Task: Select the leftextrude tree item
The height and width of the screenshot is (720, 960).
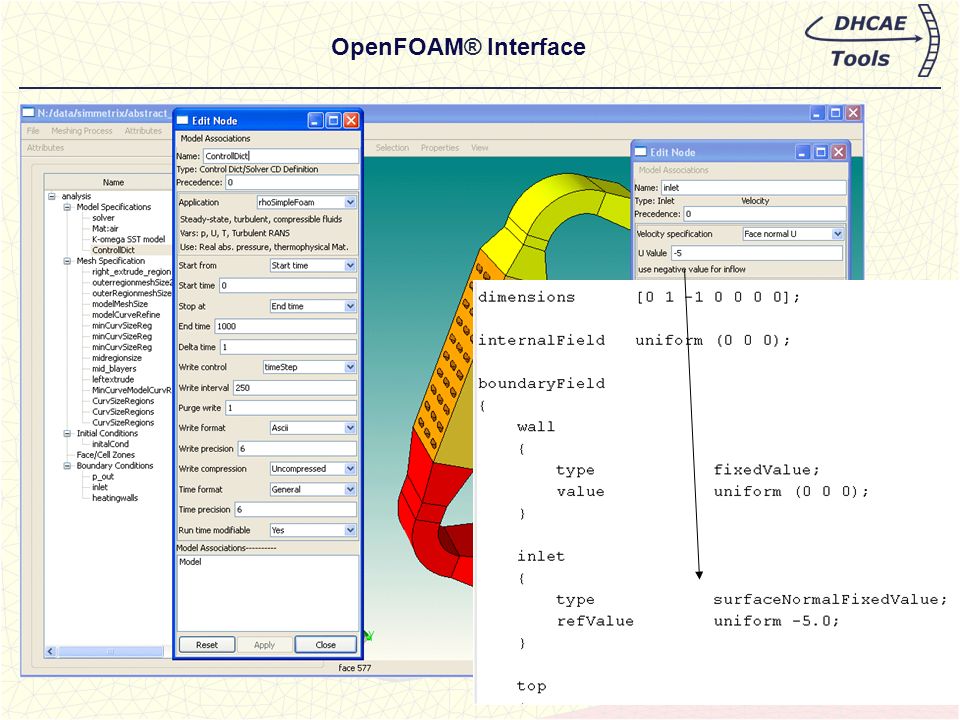Action: click(x=113, y=380)
